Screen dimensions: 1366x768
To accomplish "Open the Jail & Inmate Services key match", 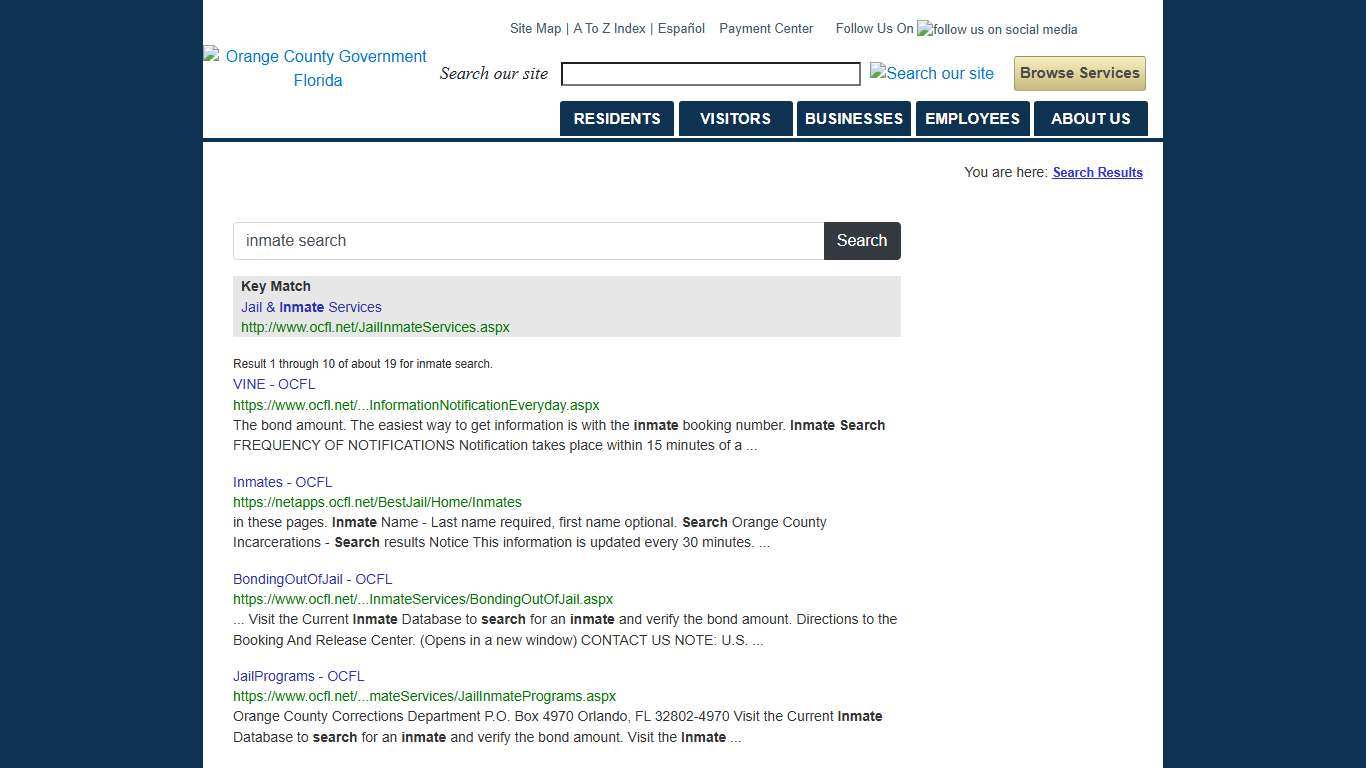I will (x=311, y=307).
